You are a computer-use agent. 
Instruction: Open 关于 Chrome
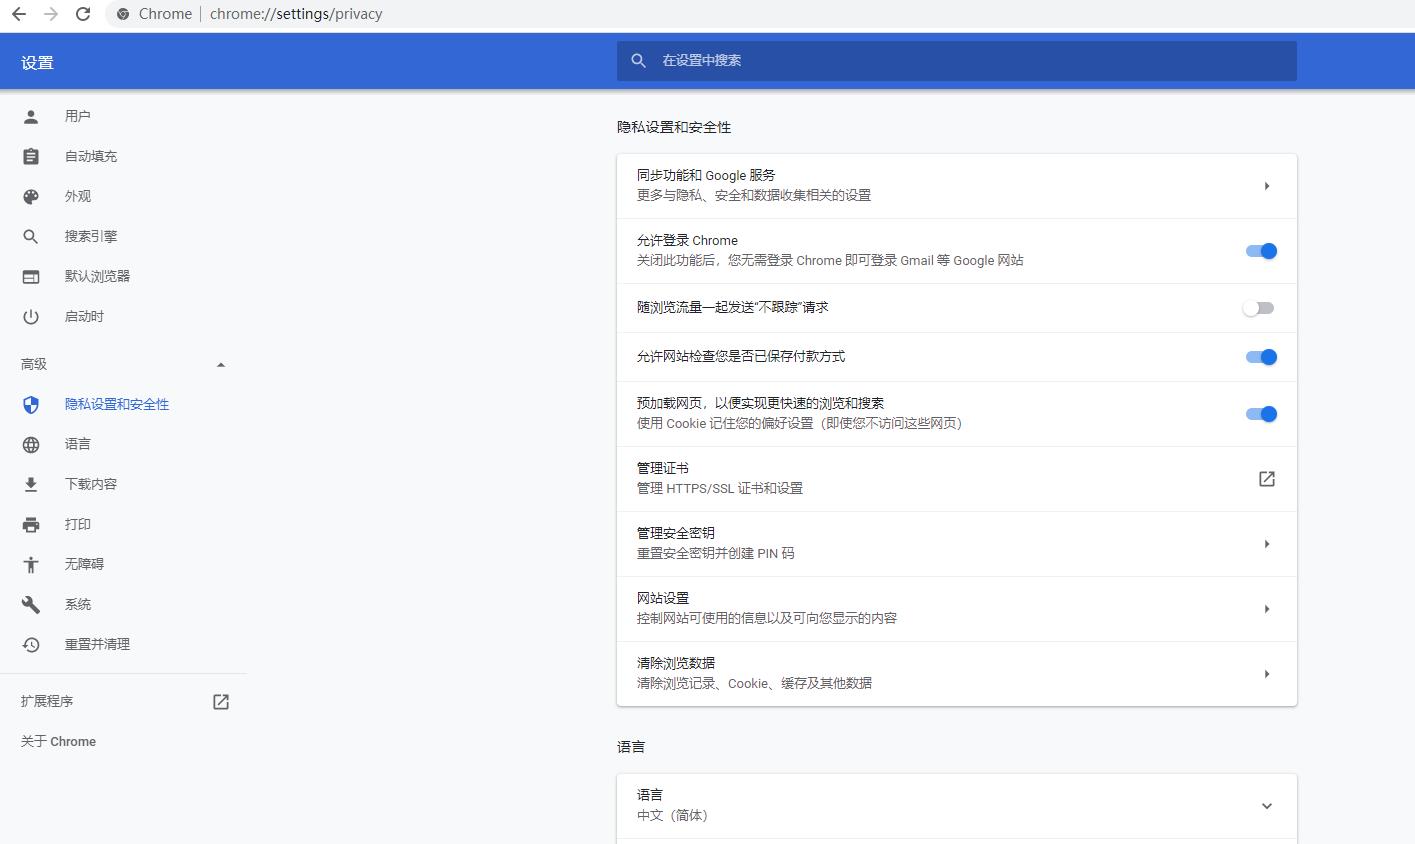click(57, 741)
